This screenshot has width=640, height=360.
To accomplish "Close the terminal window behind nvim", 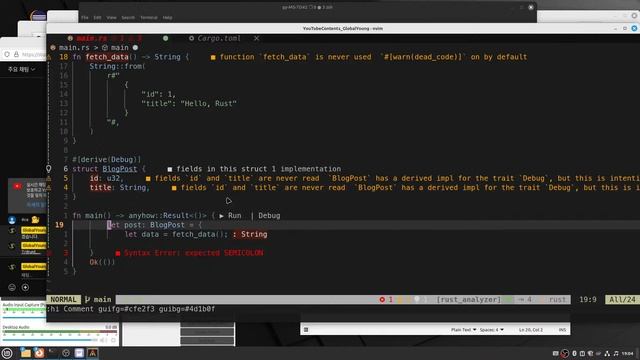I will 531,7.
